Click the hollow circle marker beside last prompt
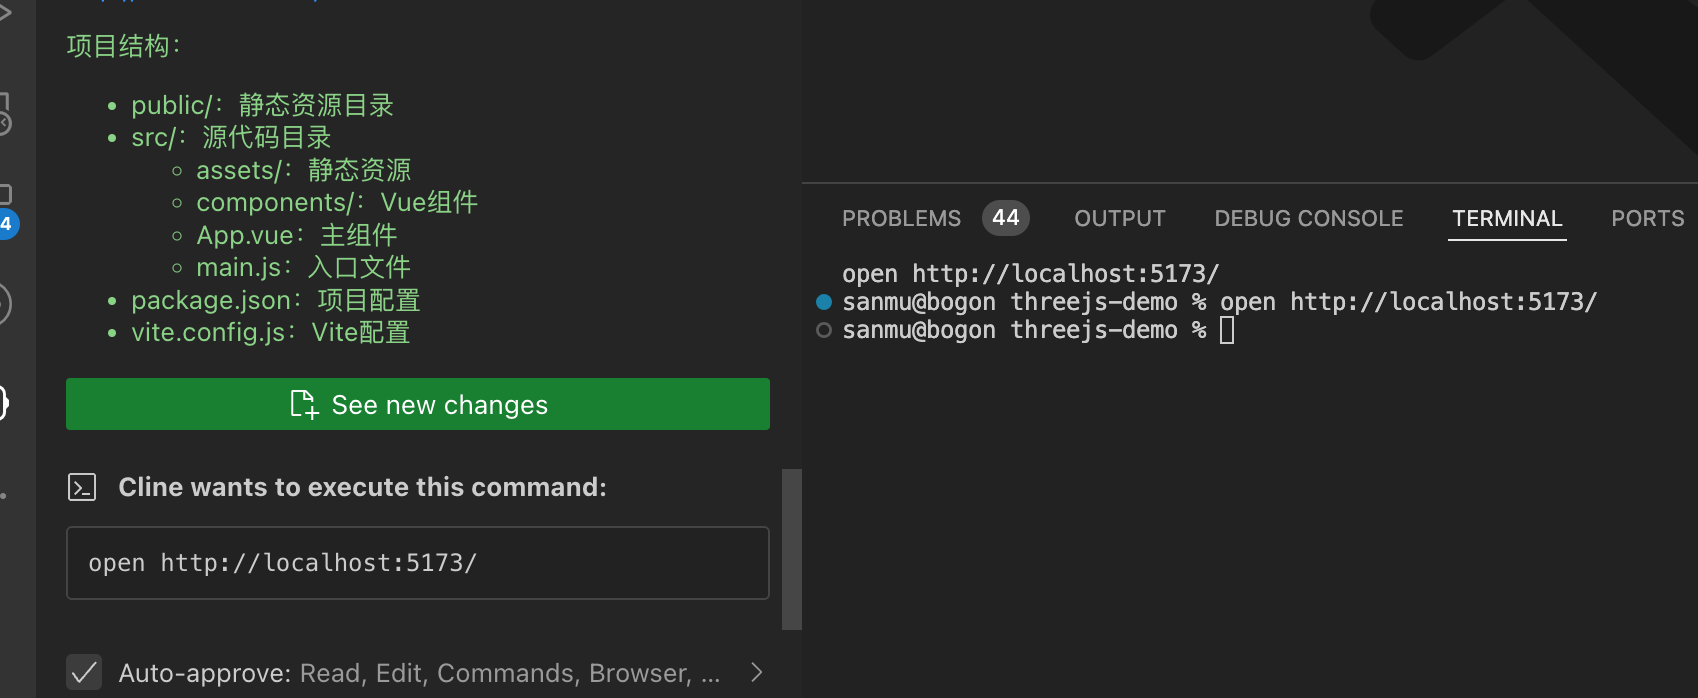1698x698 pixels. click(x=824, y=330)
